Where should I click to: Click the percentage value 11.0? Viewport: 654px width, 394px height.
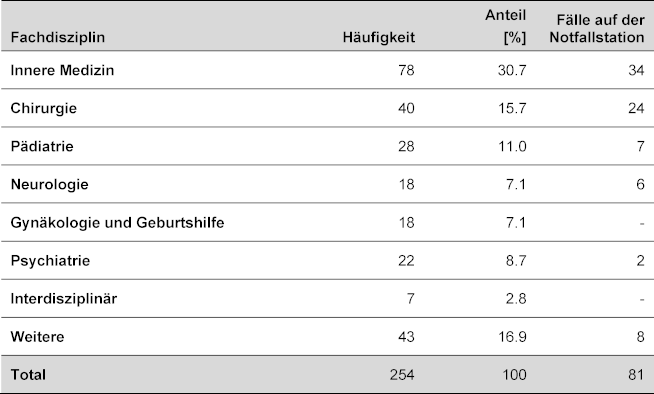pos(512,146)
